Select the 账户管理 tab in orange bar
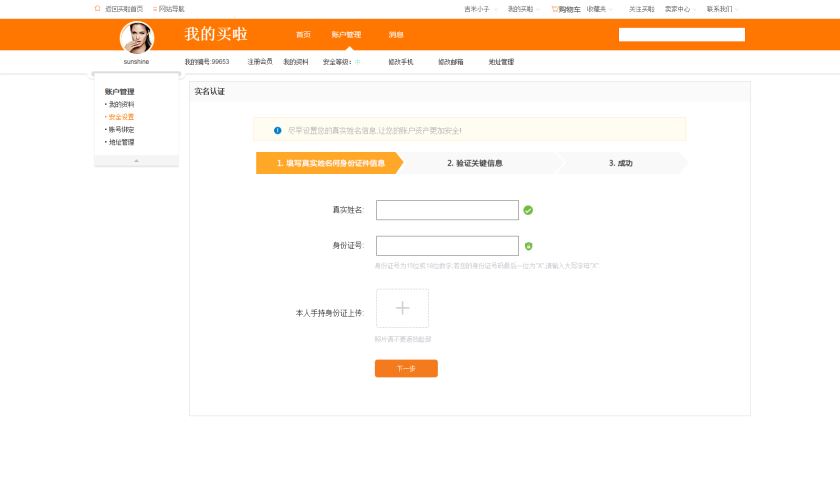 346,35
